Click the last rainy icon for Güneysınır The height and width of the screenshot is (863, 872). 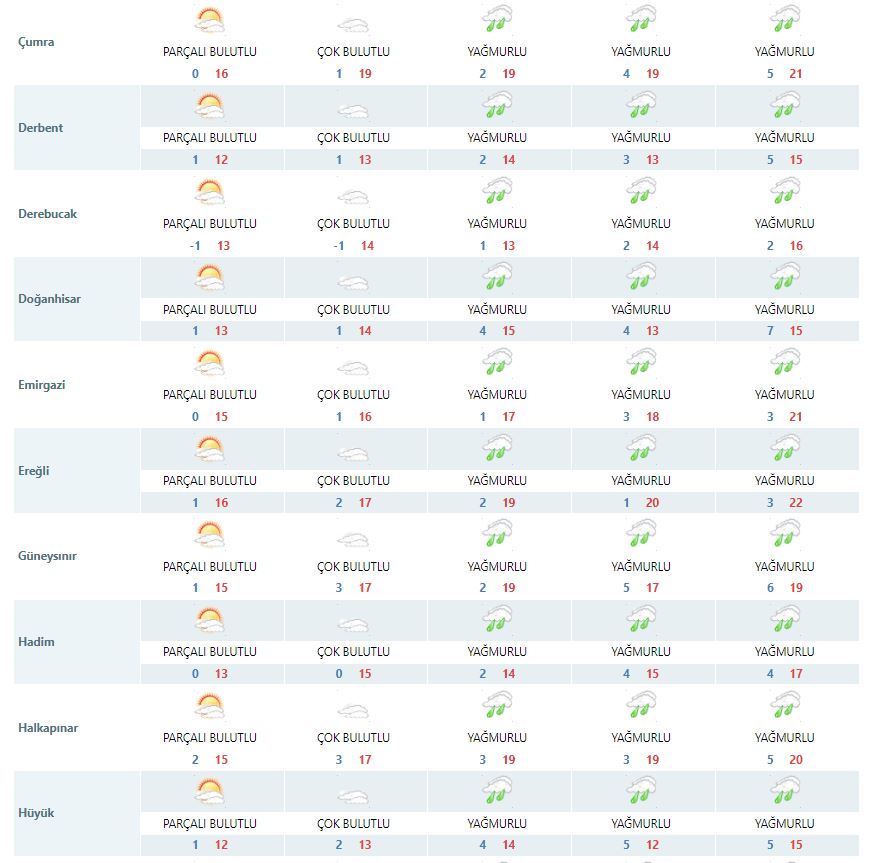[785, 533]
